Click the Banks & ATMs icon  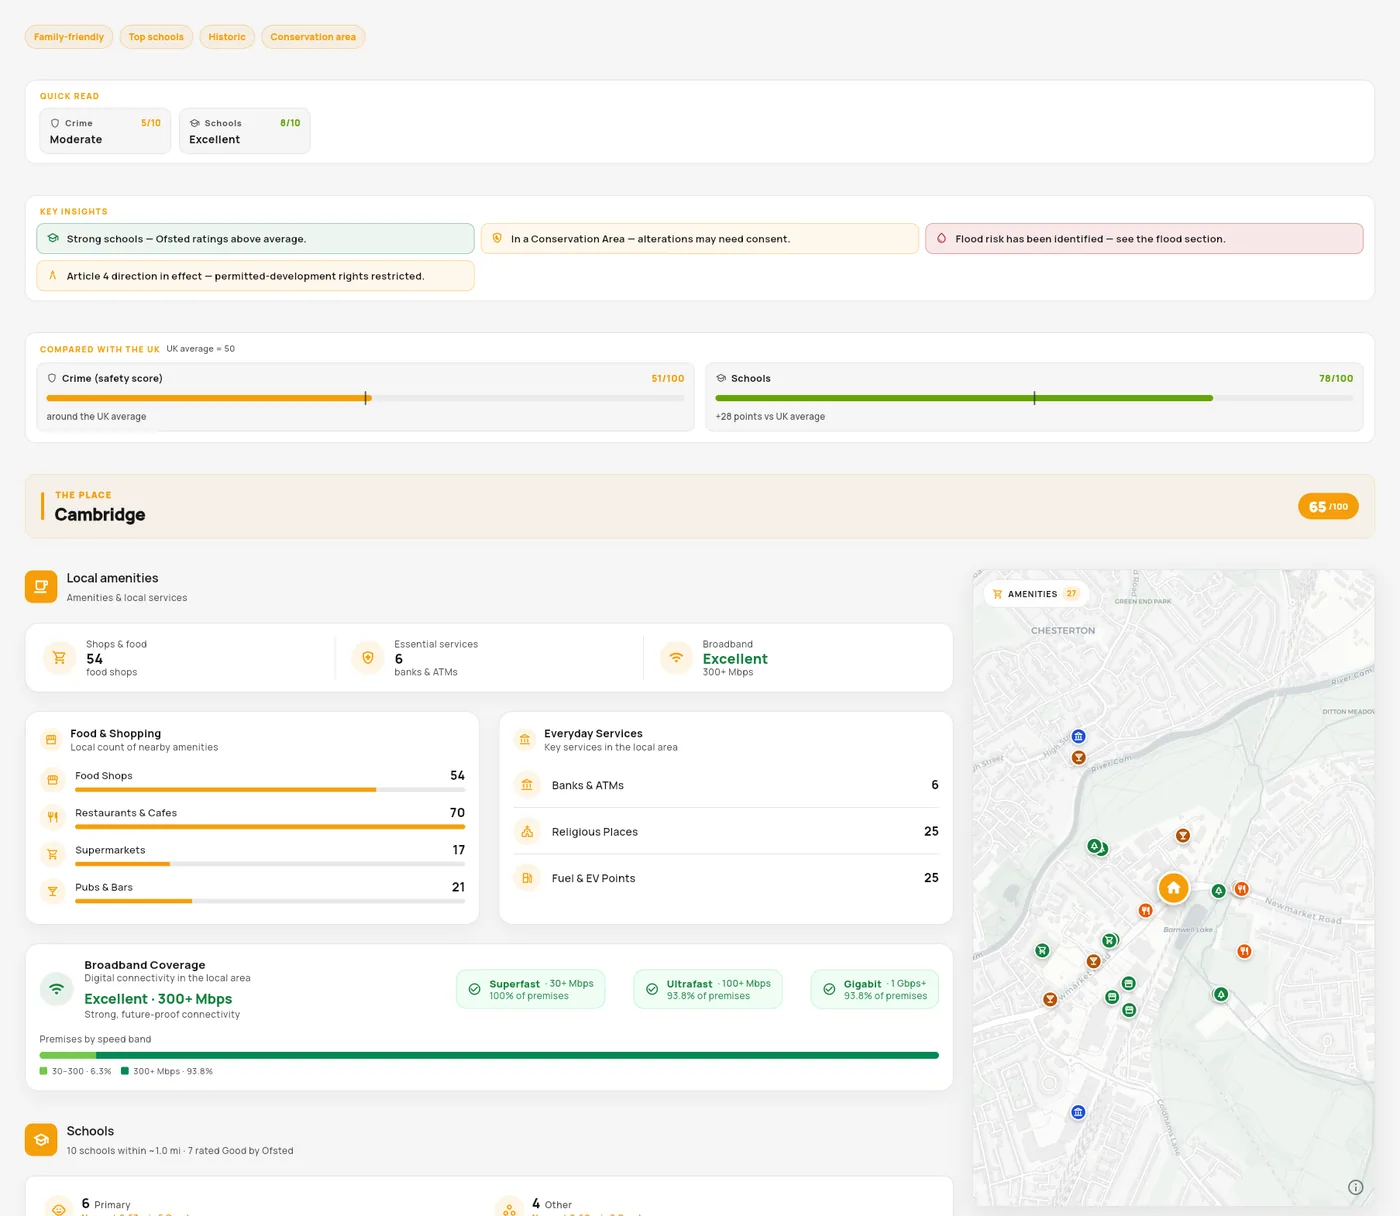(527, 785)
